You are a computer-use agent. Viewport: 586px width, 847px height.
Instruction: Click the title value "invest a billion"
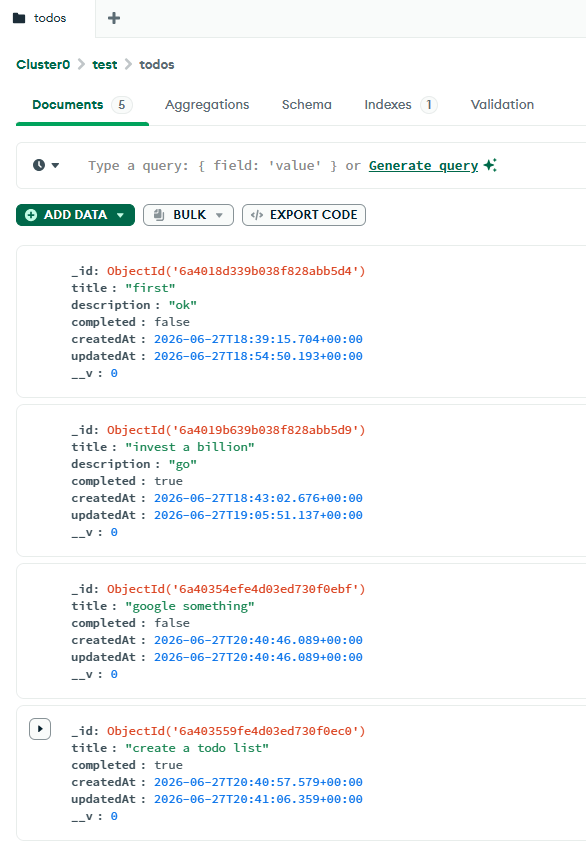(190, 447)
